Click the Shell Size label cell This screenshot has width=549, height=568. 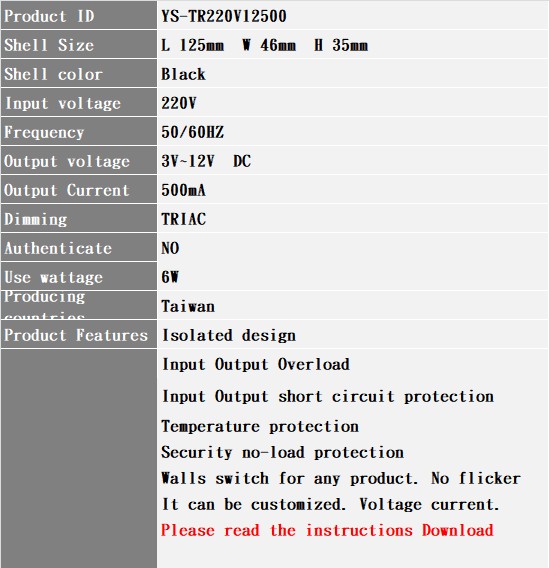click(x=79, y=44)
